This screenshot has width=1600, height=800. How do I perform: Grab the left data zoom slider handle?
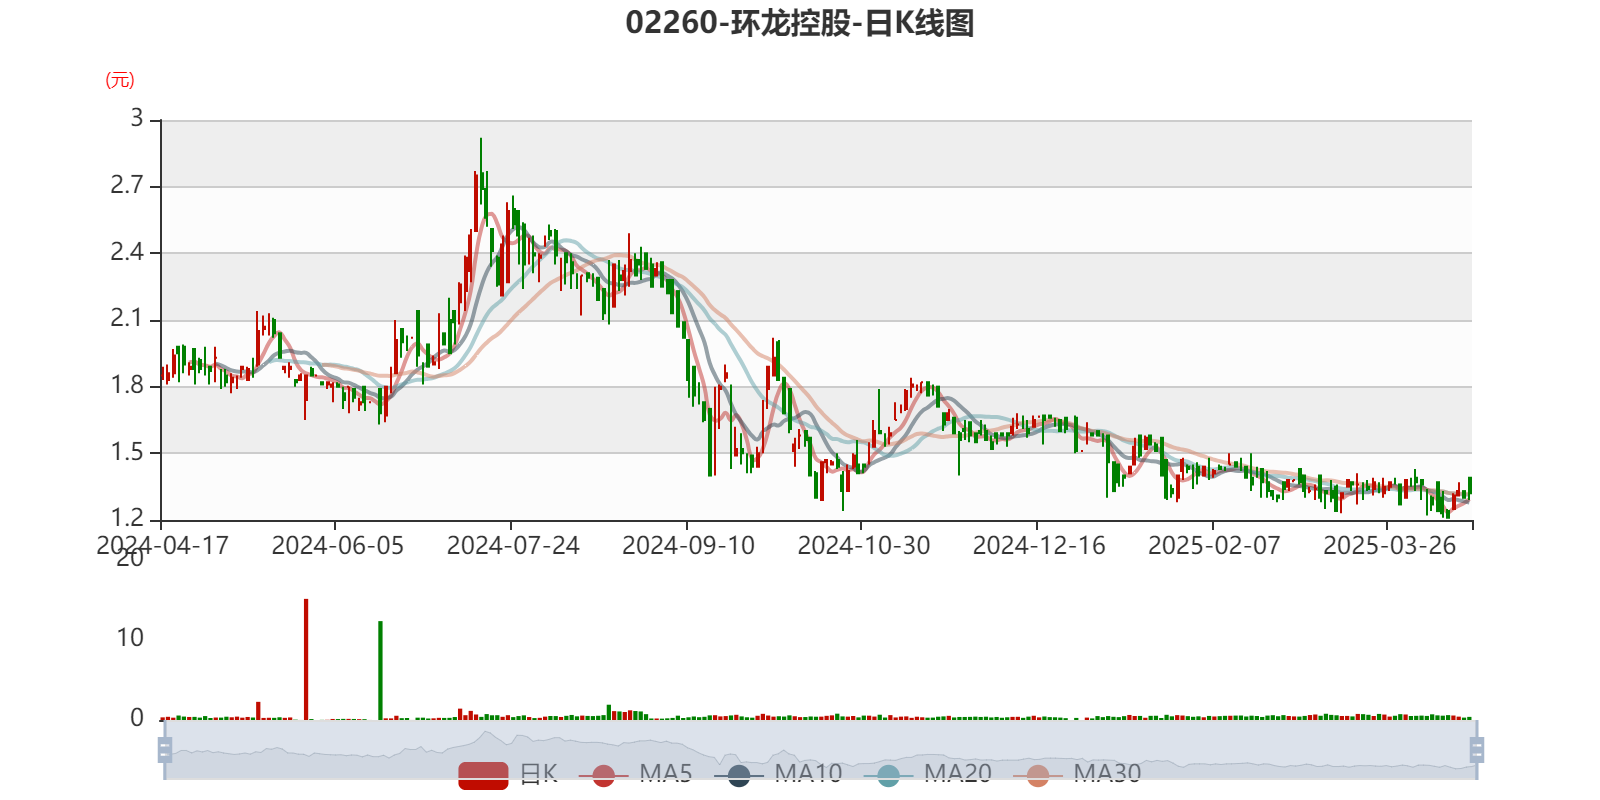pyautogui.click(x=165, y=750)
